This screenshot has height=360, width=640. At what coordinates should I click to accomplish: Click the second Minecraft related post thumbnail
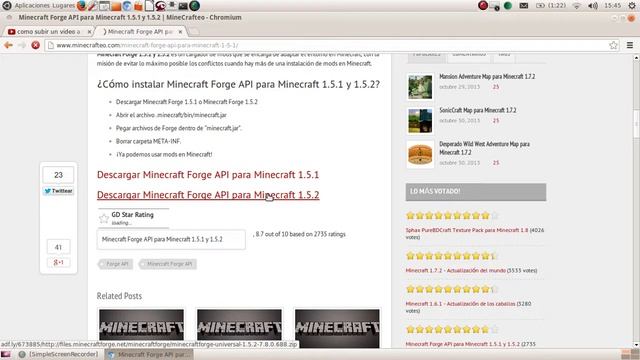(x=239, y=325)
